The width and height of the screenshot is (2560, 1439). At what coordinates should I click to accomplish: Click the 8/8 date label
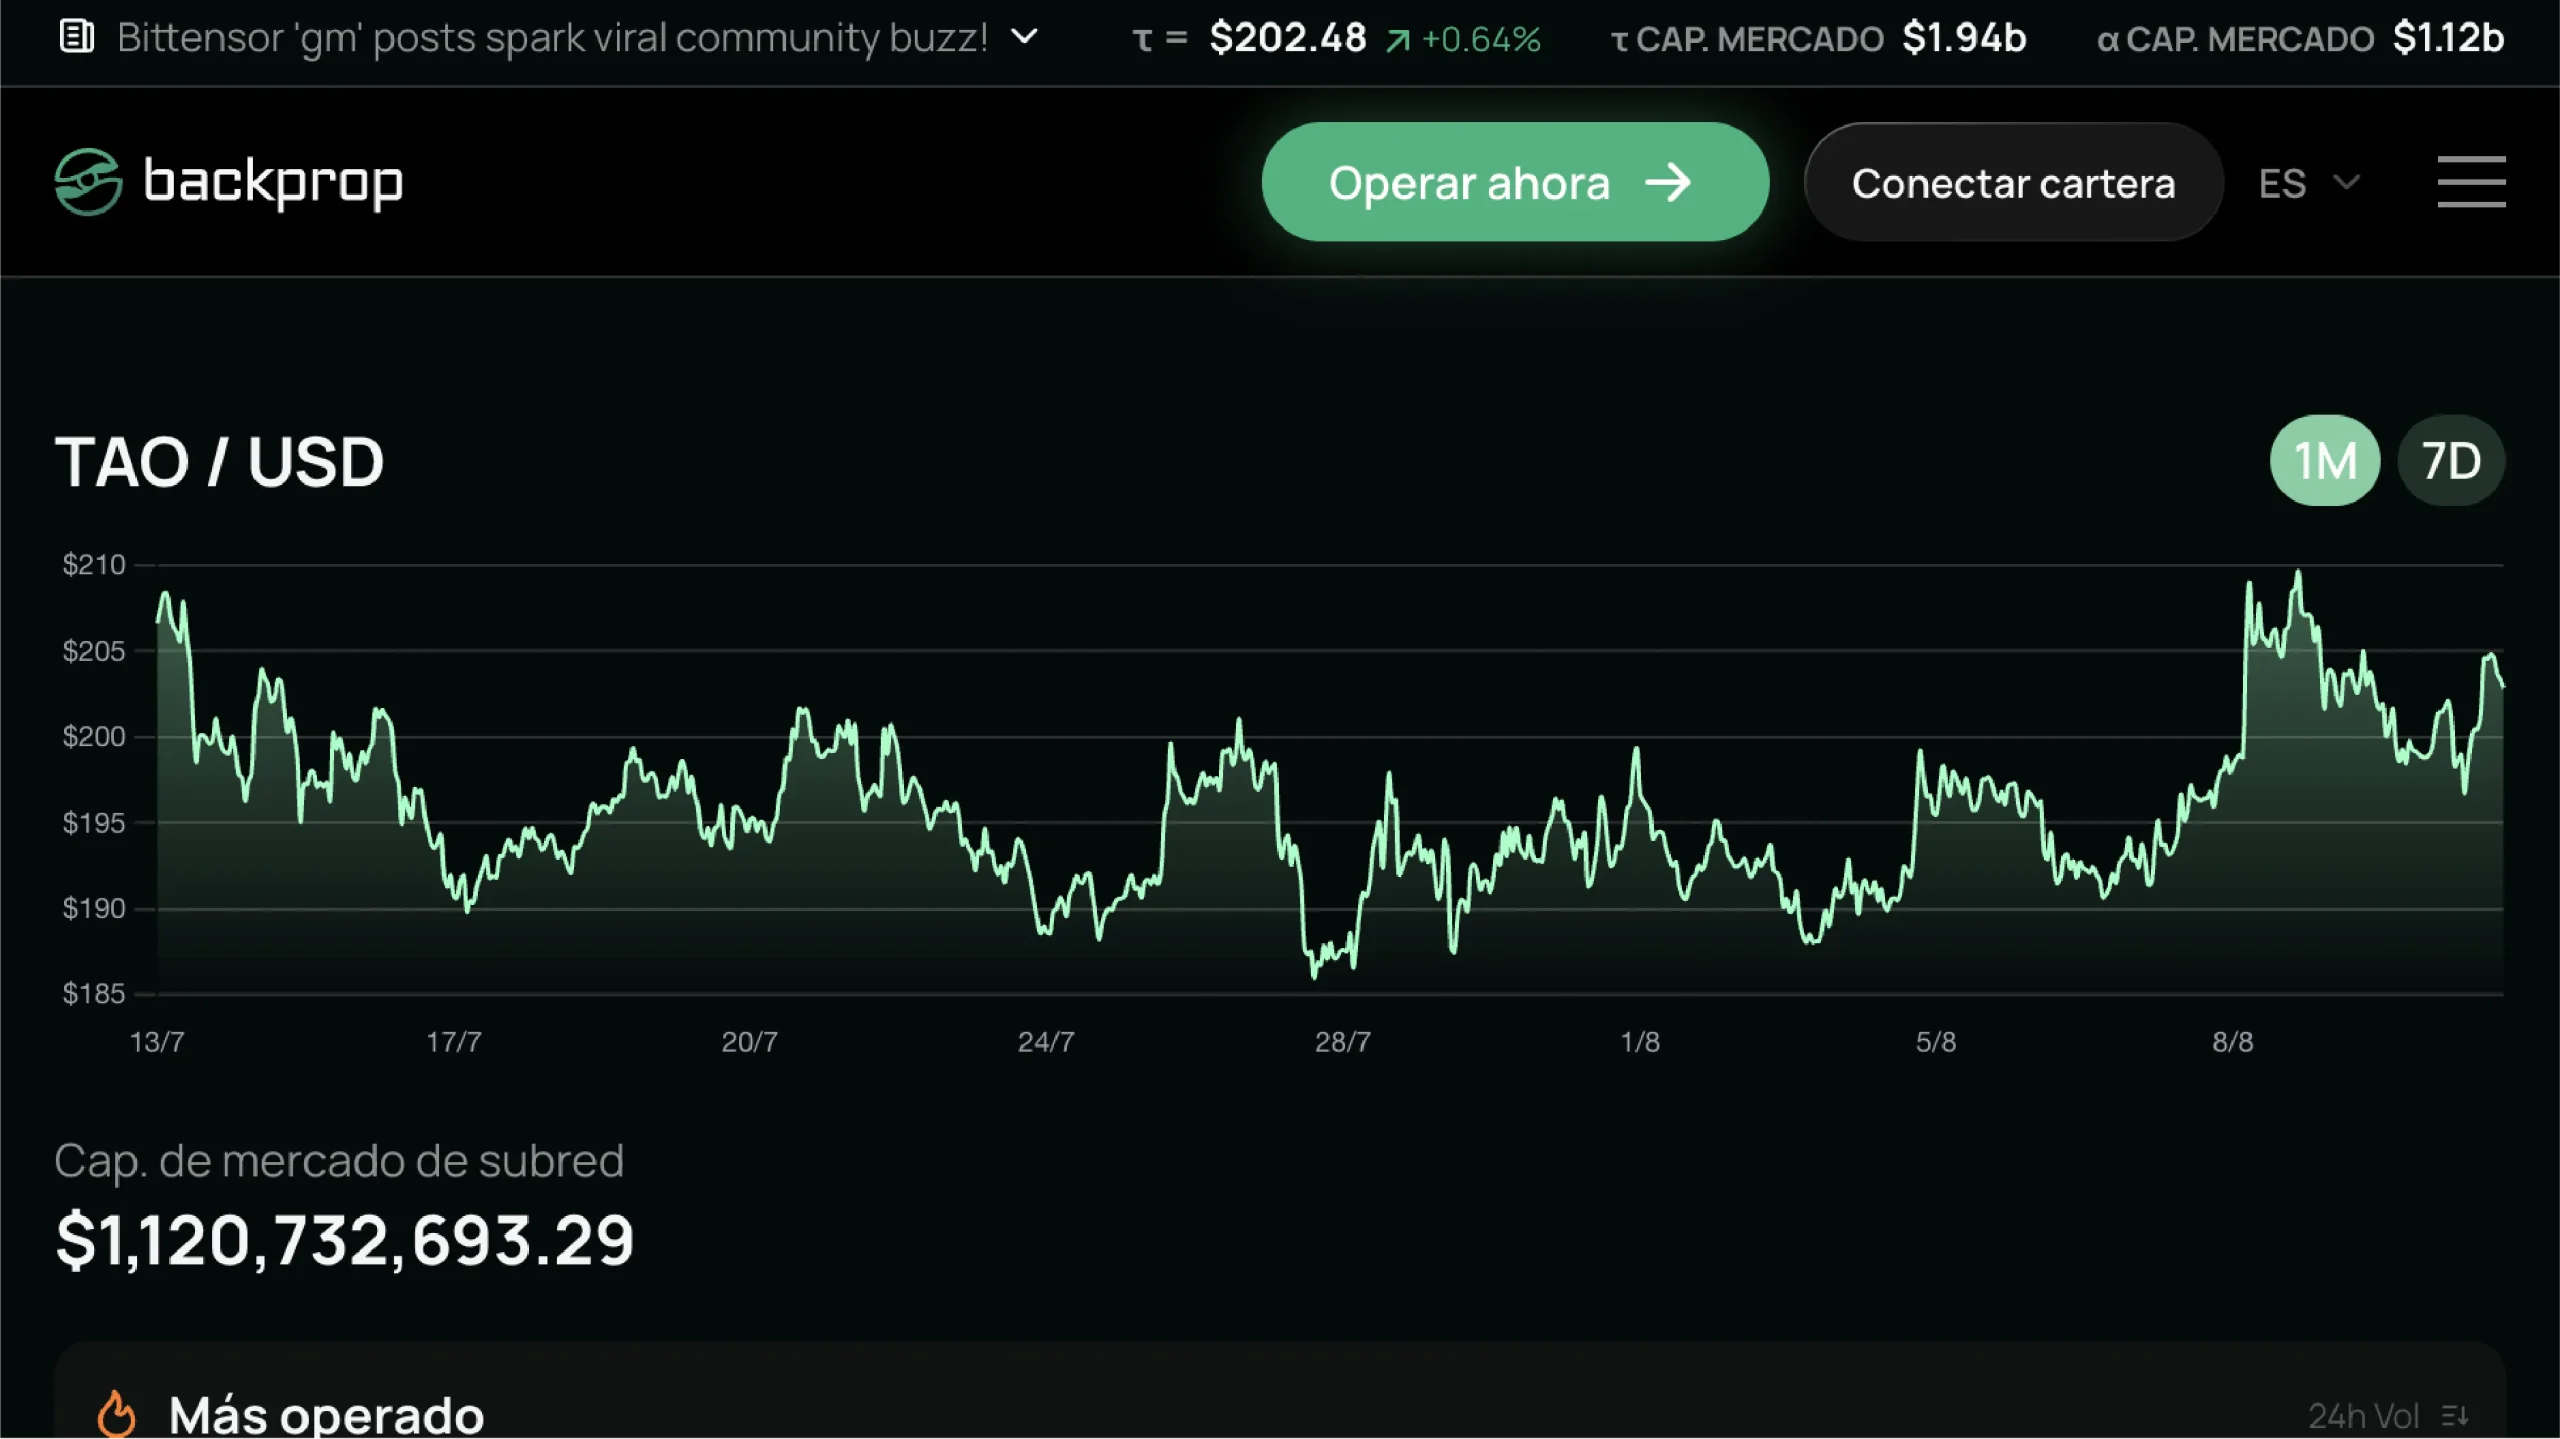pos(2233,1042)
